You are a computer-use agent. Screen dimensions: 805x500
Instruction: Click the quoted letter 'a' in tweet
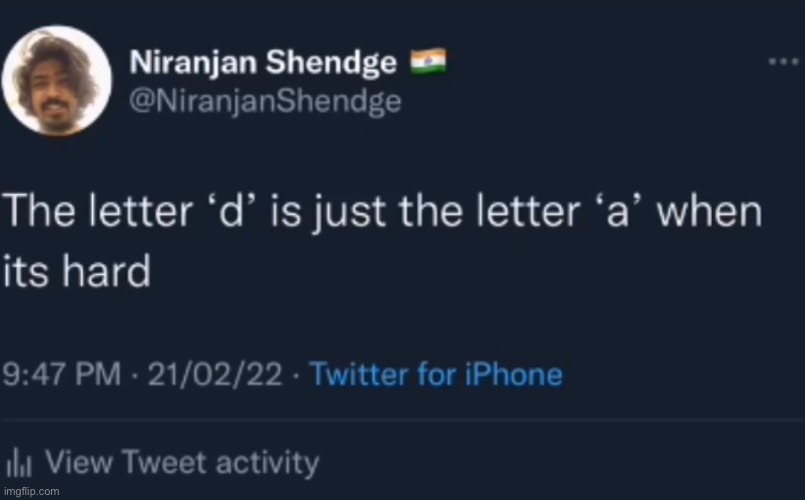coord(618,211)
